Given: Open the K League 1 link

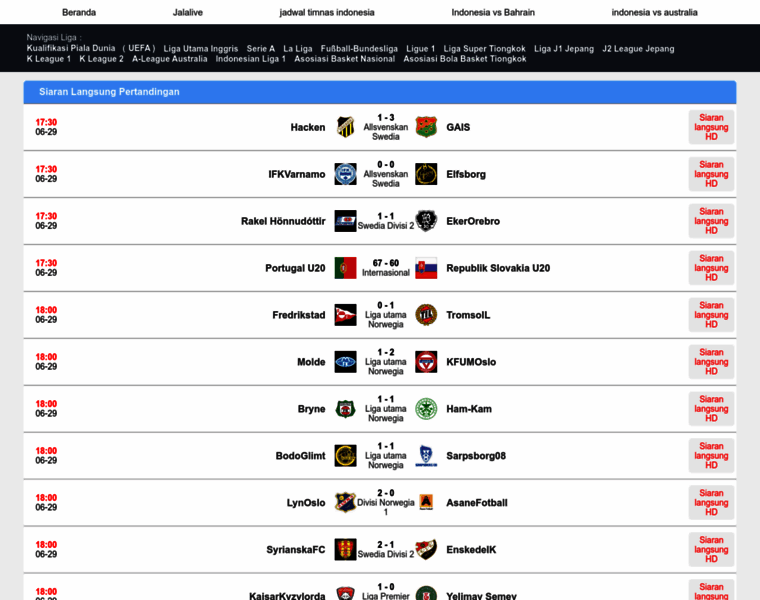Looking at the screenshot, I should point(48,59).
